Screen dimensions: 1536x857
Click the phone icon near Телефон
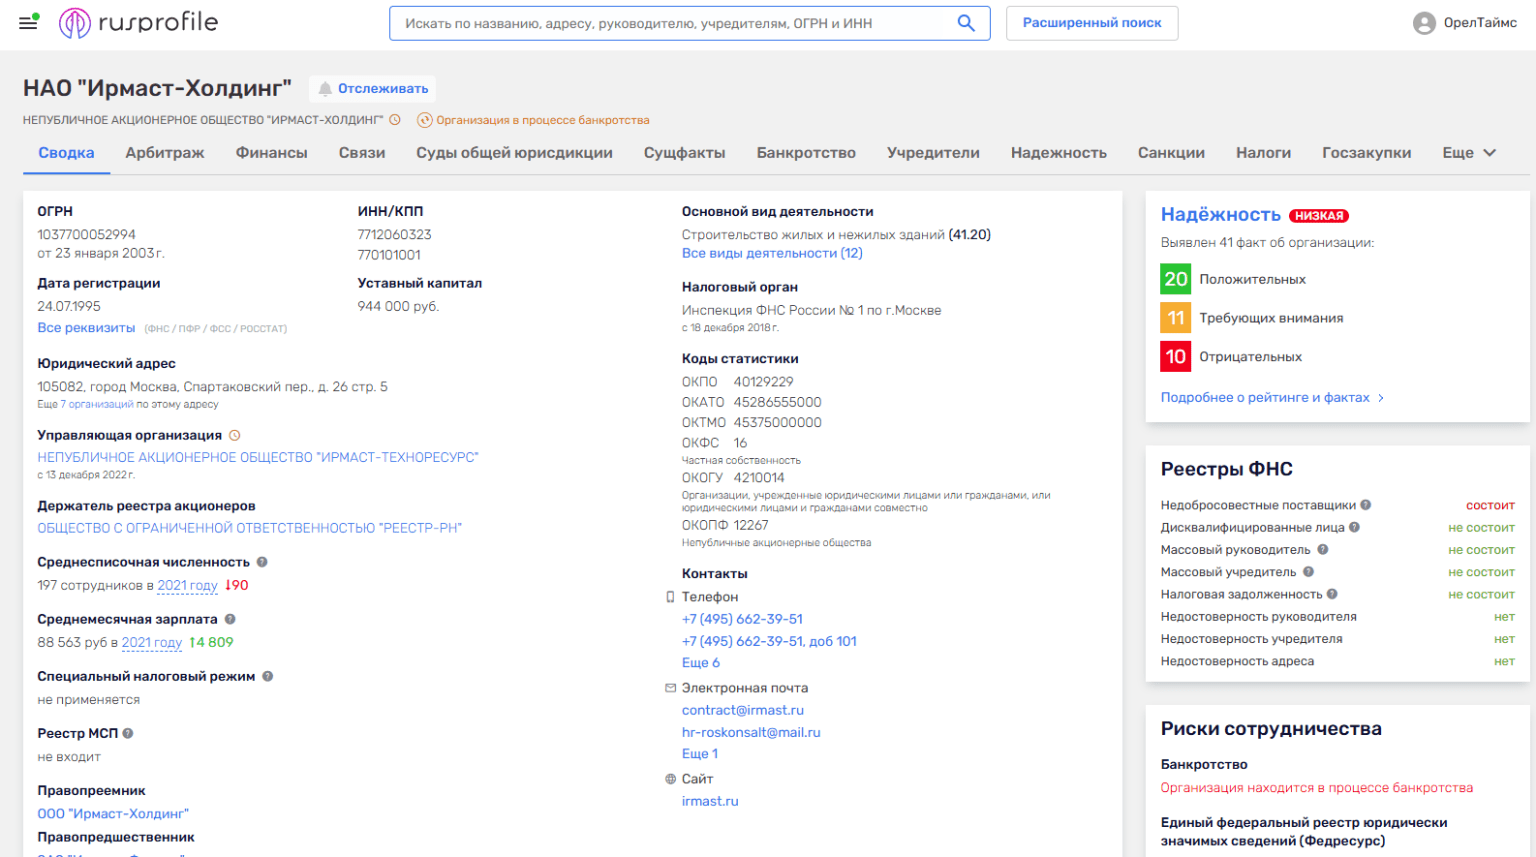671,597
